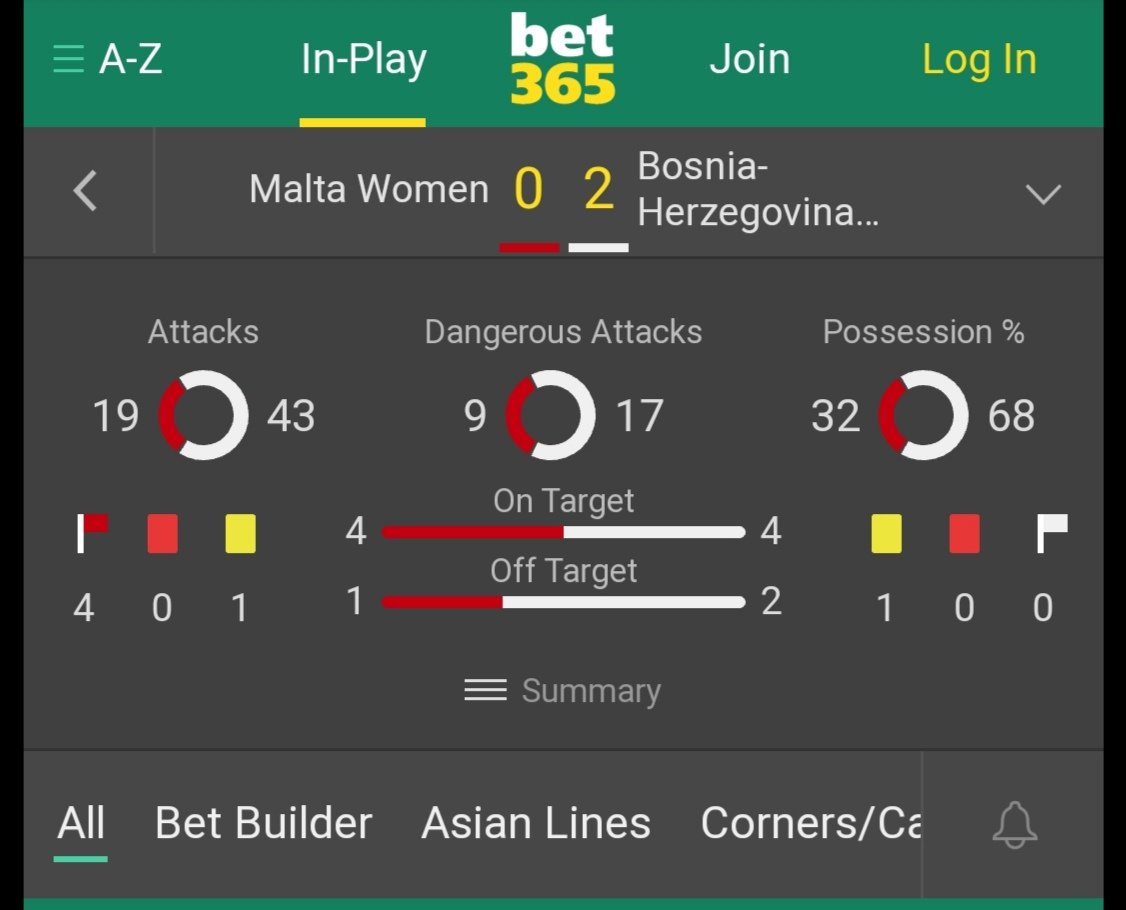Click Bosnia's white corner flag icon
The image size is (1126, 910).
click(1051, 533)
